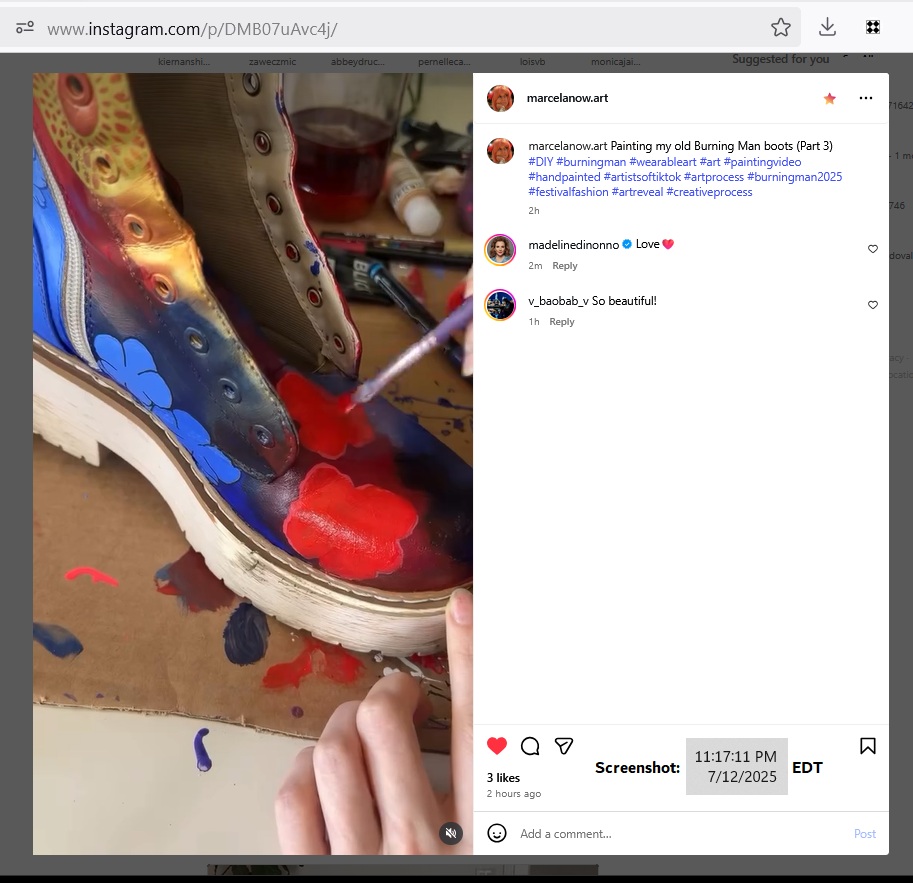The height and width of the screenshot is (883, 913).
Task: Unlike the post with red heart
Action: point(497,746)
